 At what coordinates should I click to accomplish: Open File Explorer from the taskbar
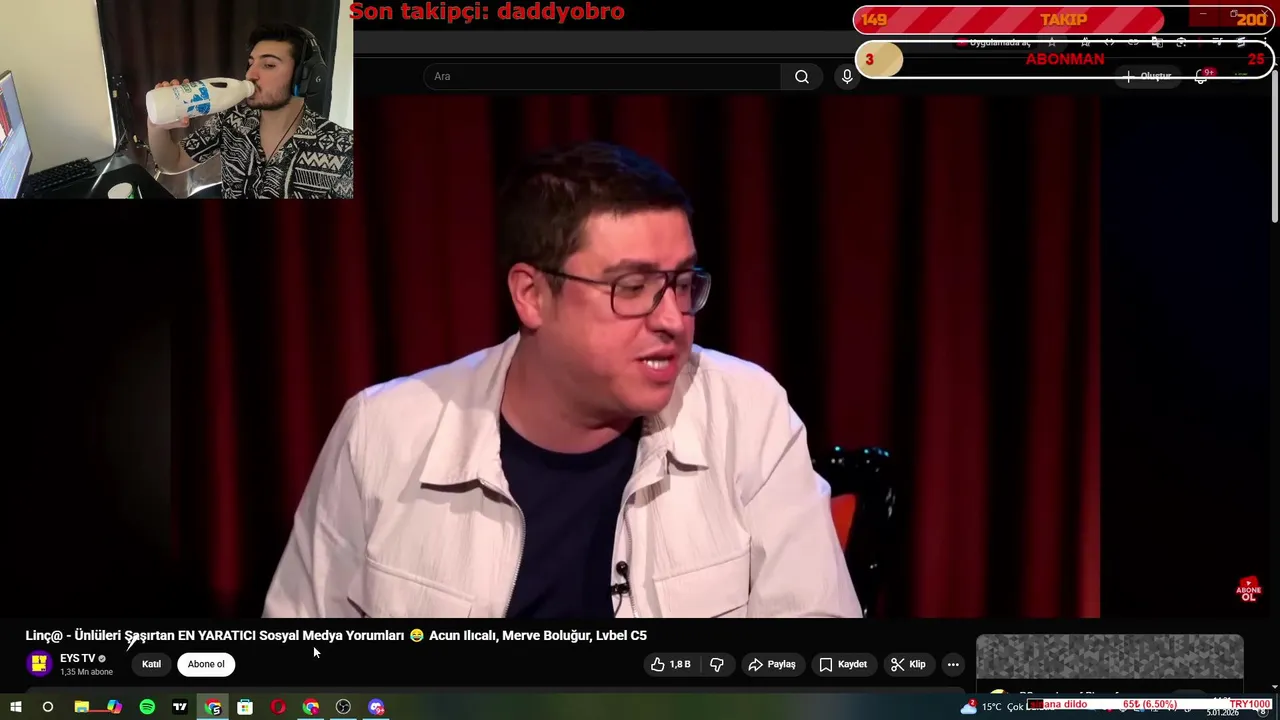[x=82, y=707]
